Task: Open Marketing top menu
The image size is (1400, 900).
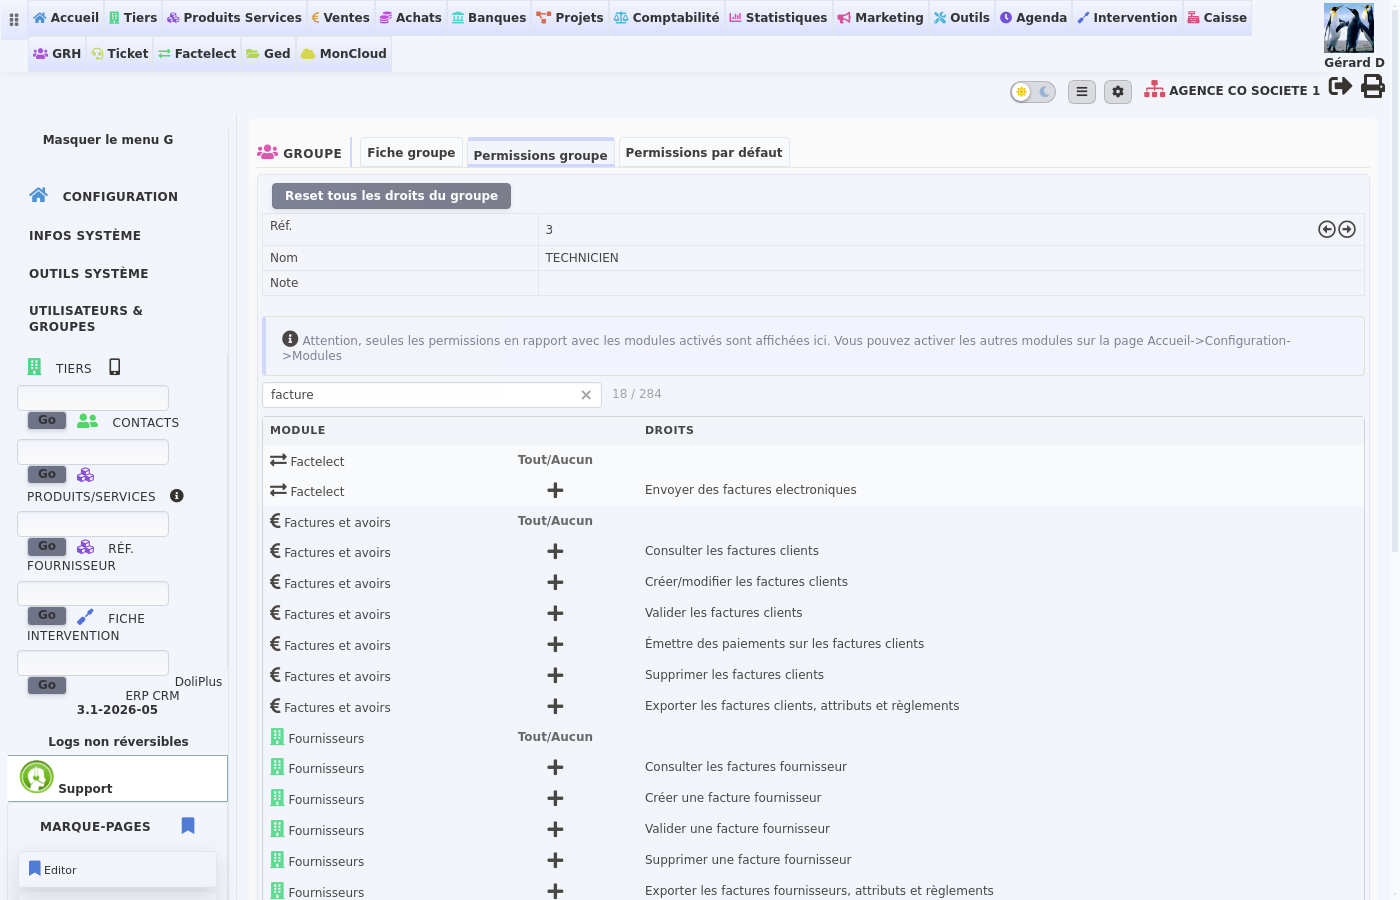Action: click(x=880, y=18)
